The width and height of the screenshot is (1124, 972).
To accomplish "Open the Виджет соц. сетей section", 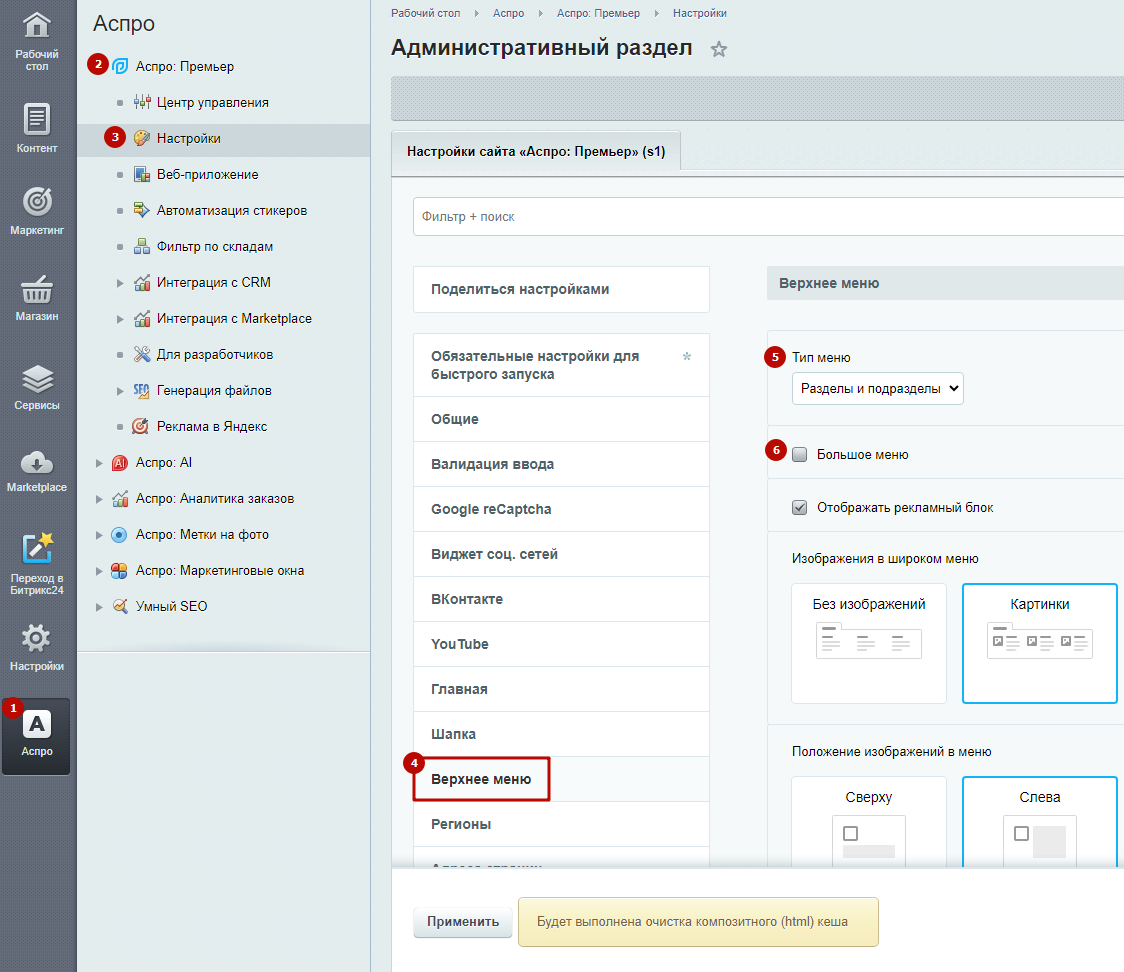I will (561, 554).
